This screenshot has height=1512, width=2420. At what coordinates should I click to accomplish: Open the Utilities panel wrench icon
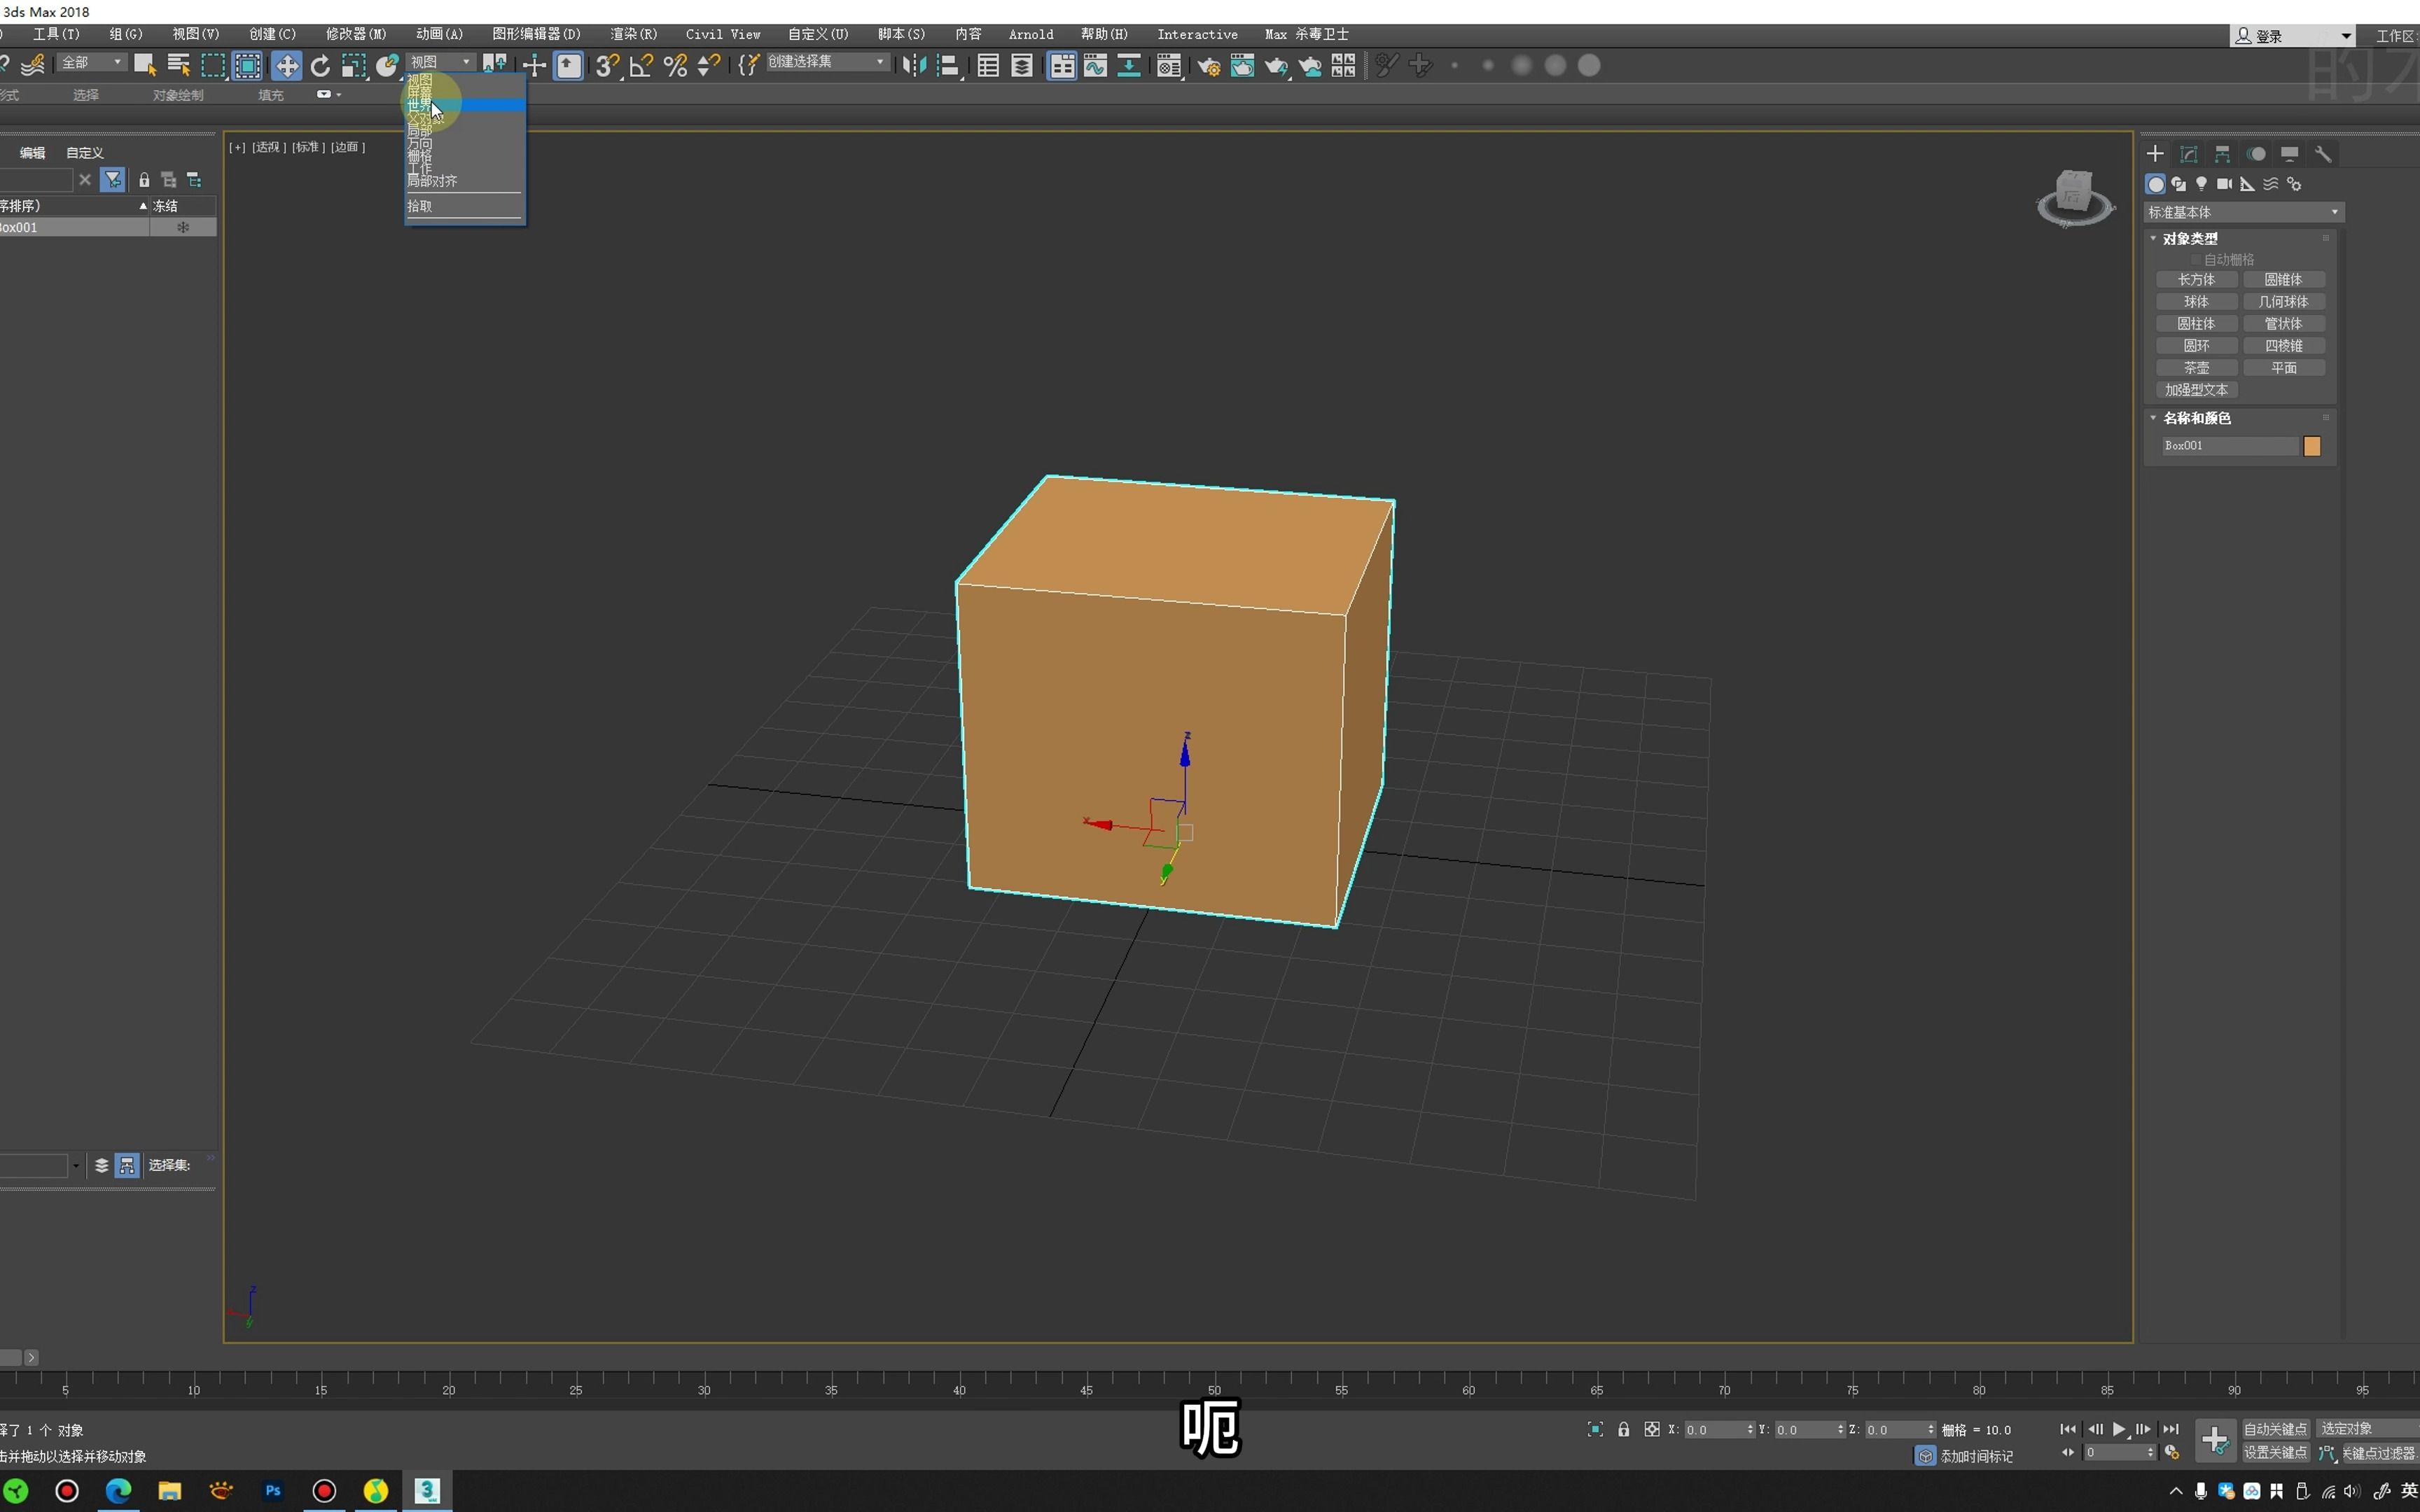pyautogui.click(x=2323, y=154)
